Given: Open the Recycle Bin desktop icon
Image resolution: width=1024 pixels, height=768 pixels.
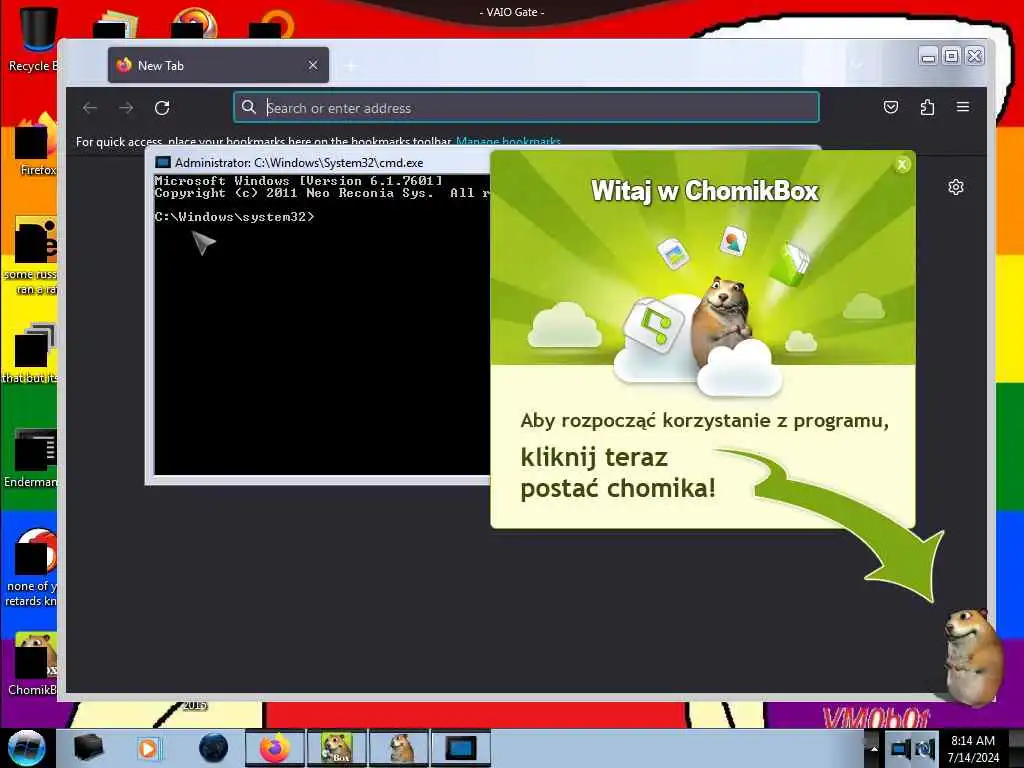Looking at the screenshot, I should 34,39.
